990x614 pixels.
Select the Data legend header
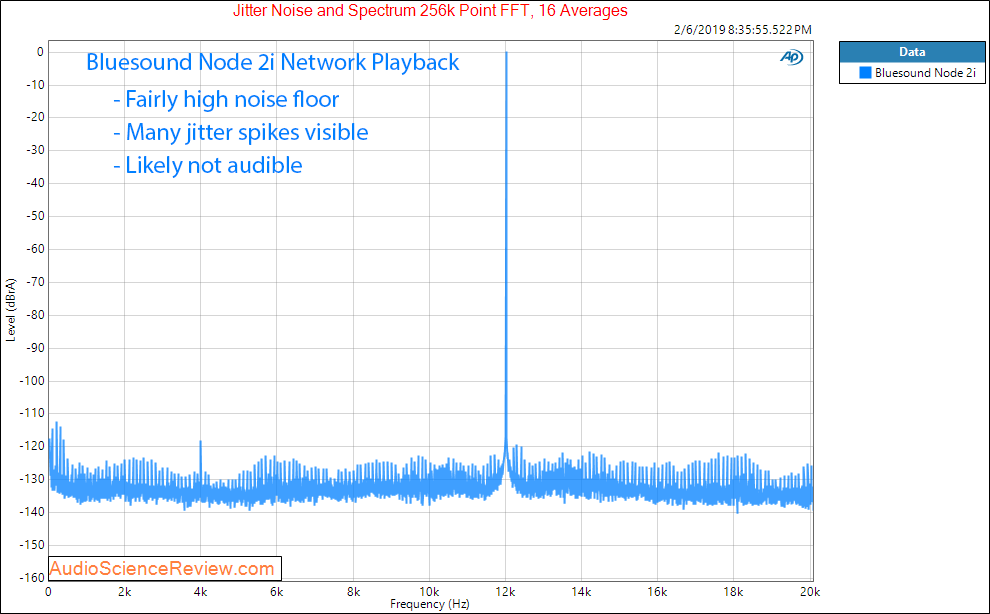pos(912,52)
